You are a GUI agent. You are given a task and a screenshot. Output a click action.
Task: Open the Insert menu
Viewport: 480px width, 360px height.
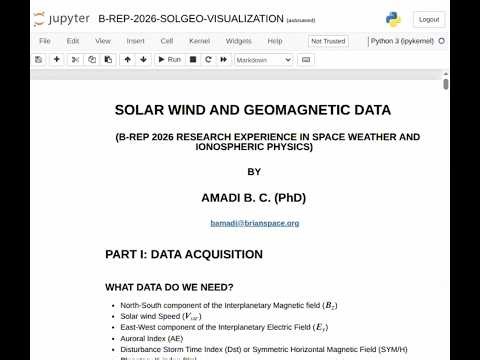pos(135,41)
